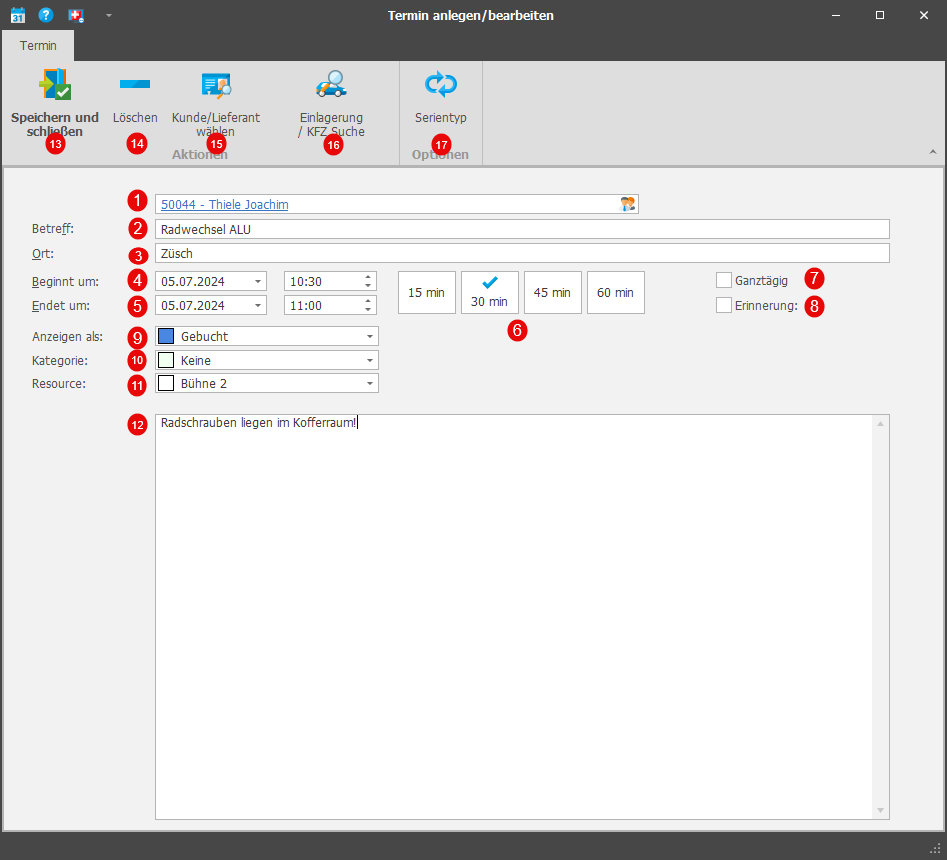Click the Serientyp recurrence icon
Viewport: 947px width, 860px height.
coord(441,84)
